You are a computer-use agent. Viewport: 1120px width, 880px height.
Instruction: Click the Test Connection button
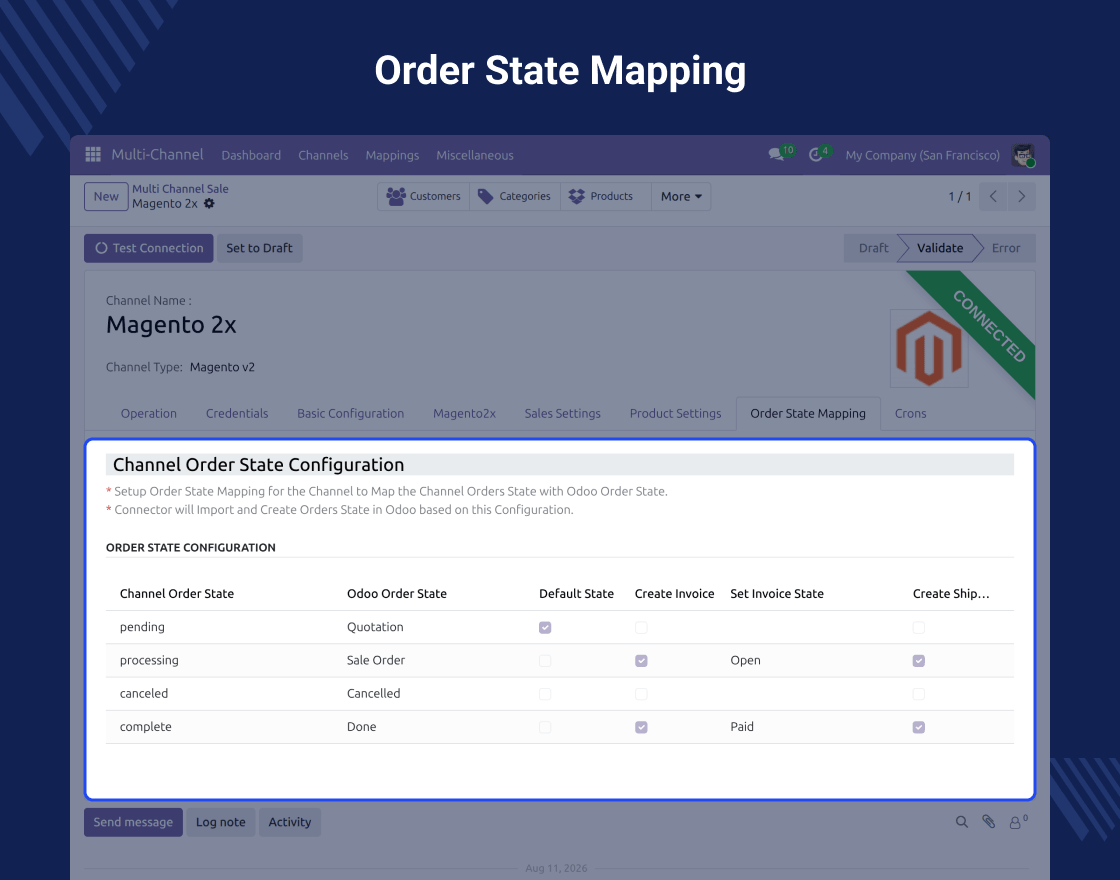tap(149, 248)
